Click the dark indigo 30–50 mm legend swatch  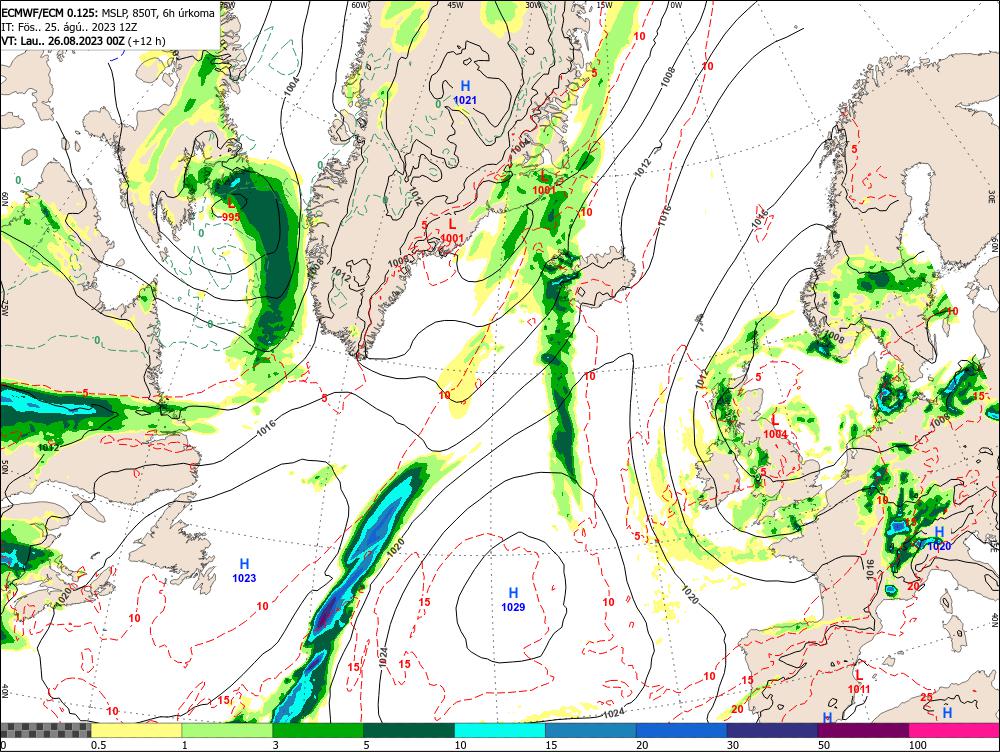click(772, 730)
